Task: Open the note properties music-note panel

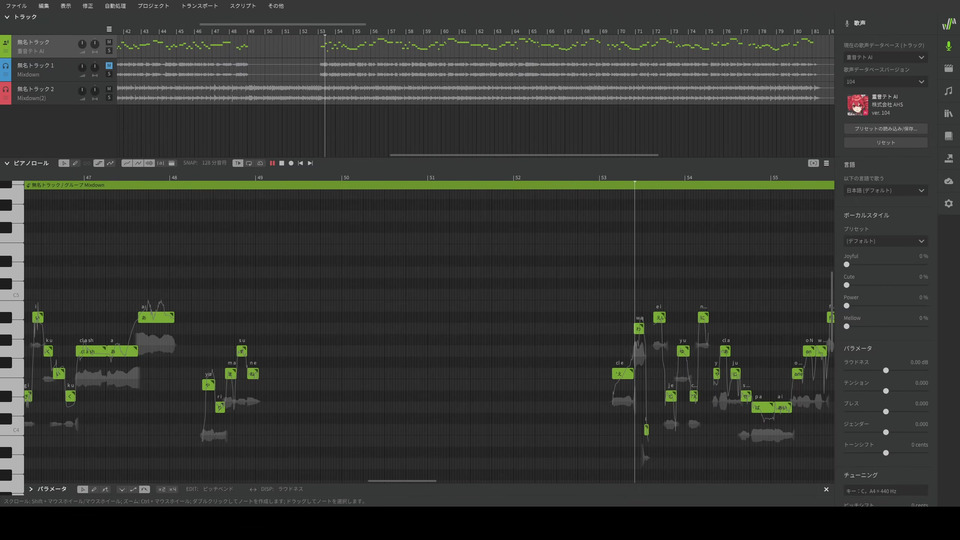Action: [948, 91]
